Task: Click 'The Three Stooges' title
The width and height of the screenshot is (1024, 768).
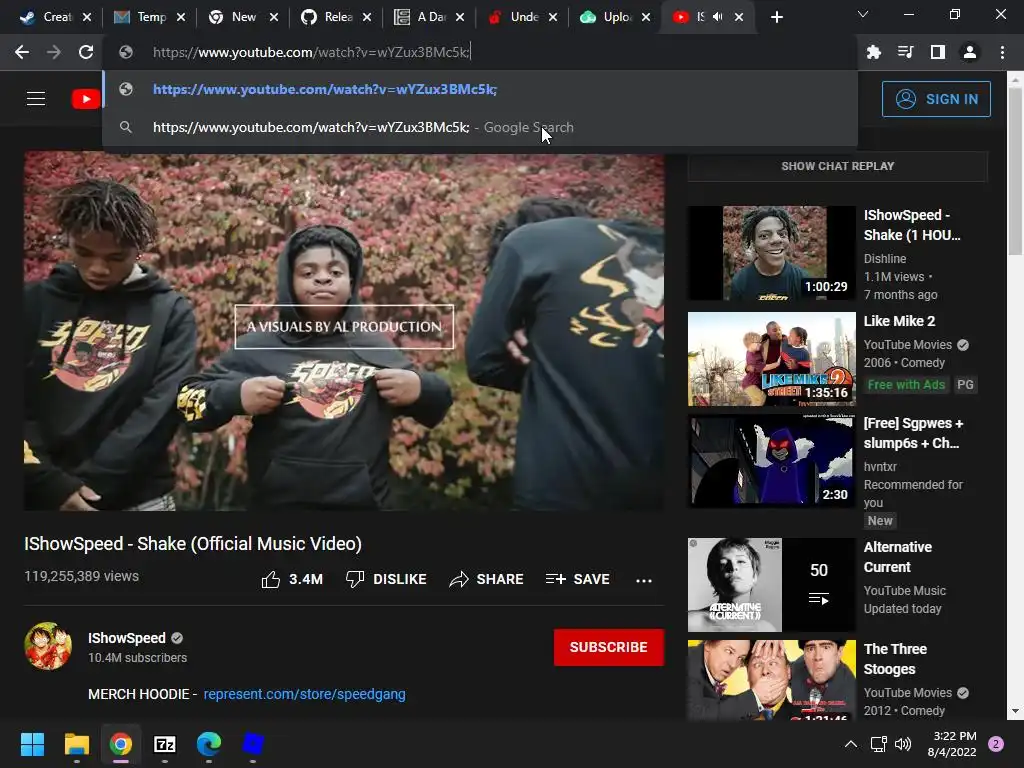Action: point(895,659)
